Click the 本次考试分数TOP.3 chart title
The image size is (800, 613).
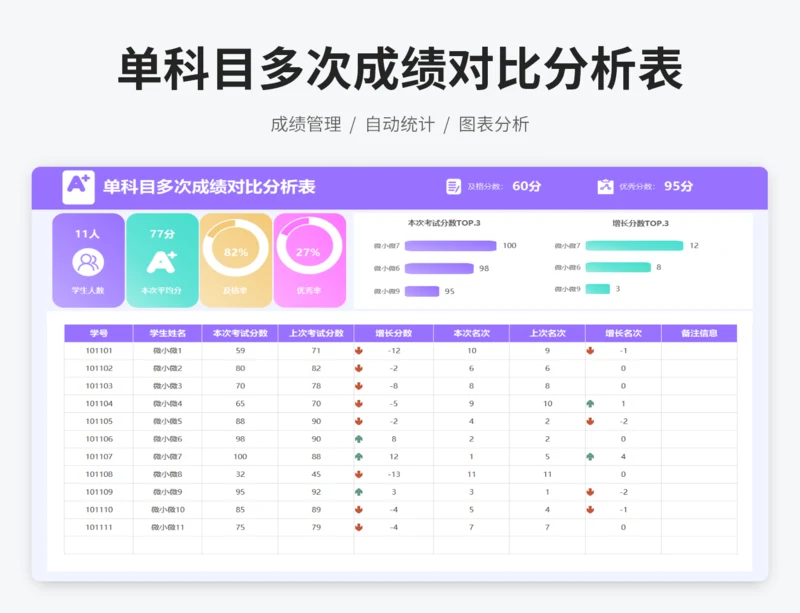pyautogui.click(x=444, y=223)
